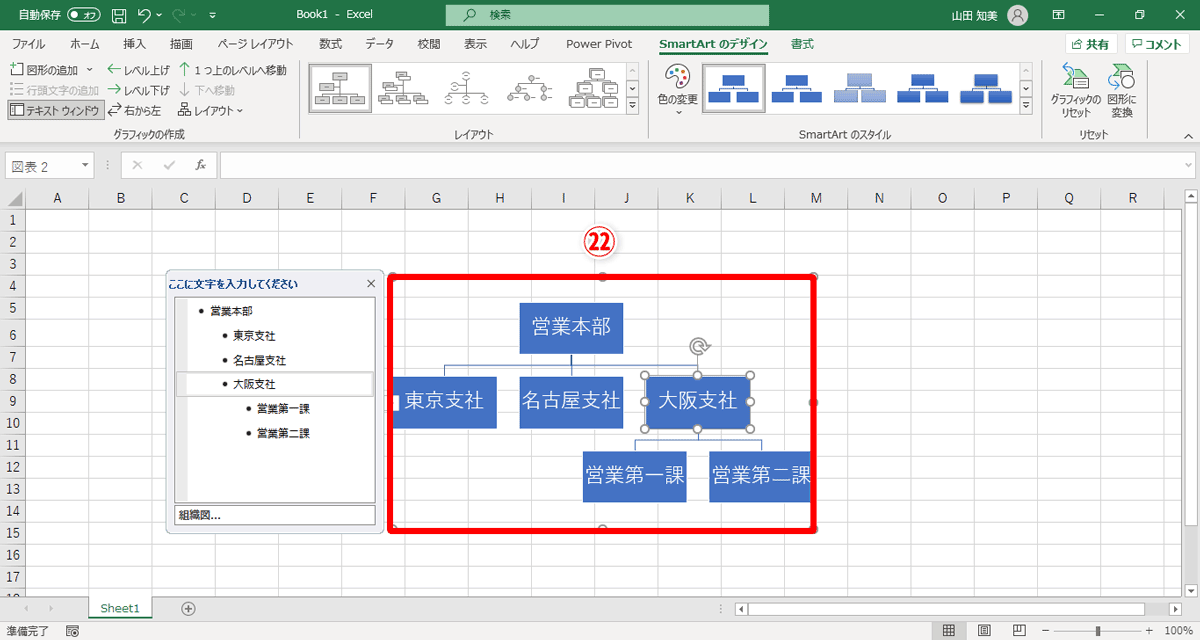Expand the formula bar chevron
1200x640 pixels.
click(x=1188, y=166)
